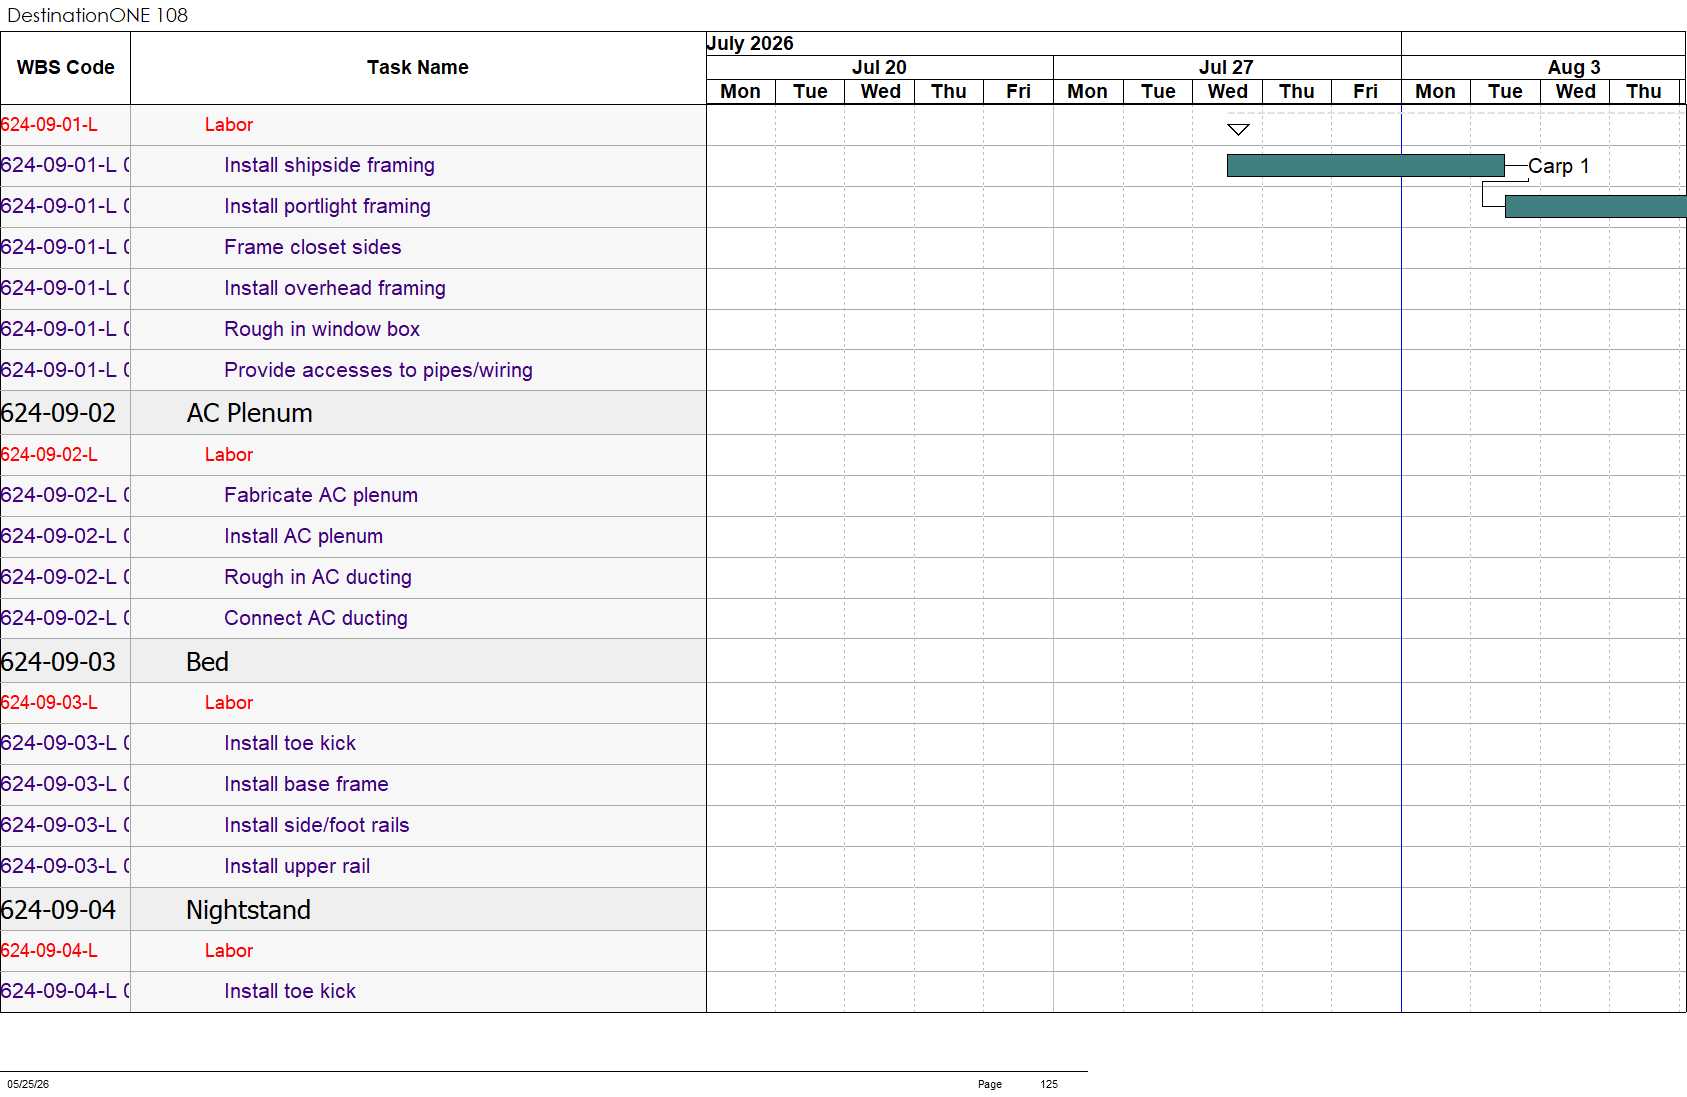Viewport: 1687px width, 1097px height.
Task: Select the Rough in window box task
Action: click(322, 329)
